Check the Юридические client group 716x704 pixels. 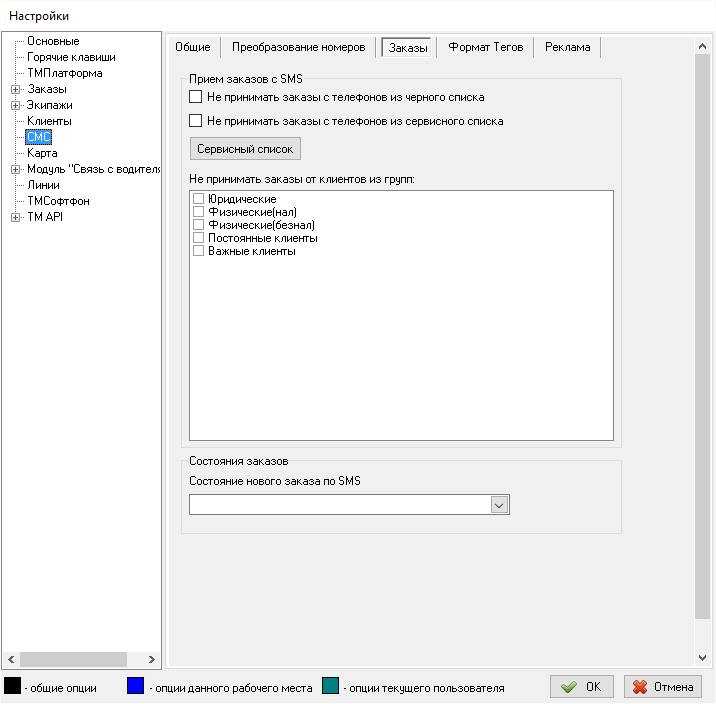pos(198,199)
